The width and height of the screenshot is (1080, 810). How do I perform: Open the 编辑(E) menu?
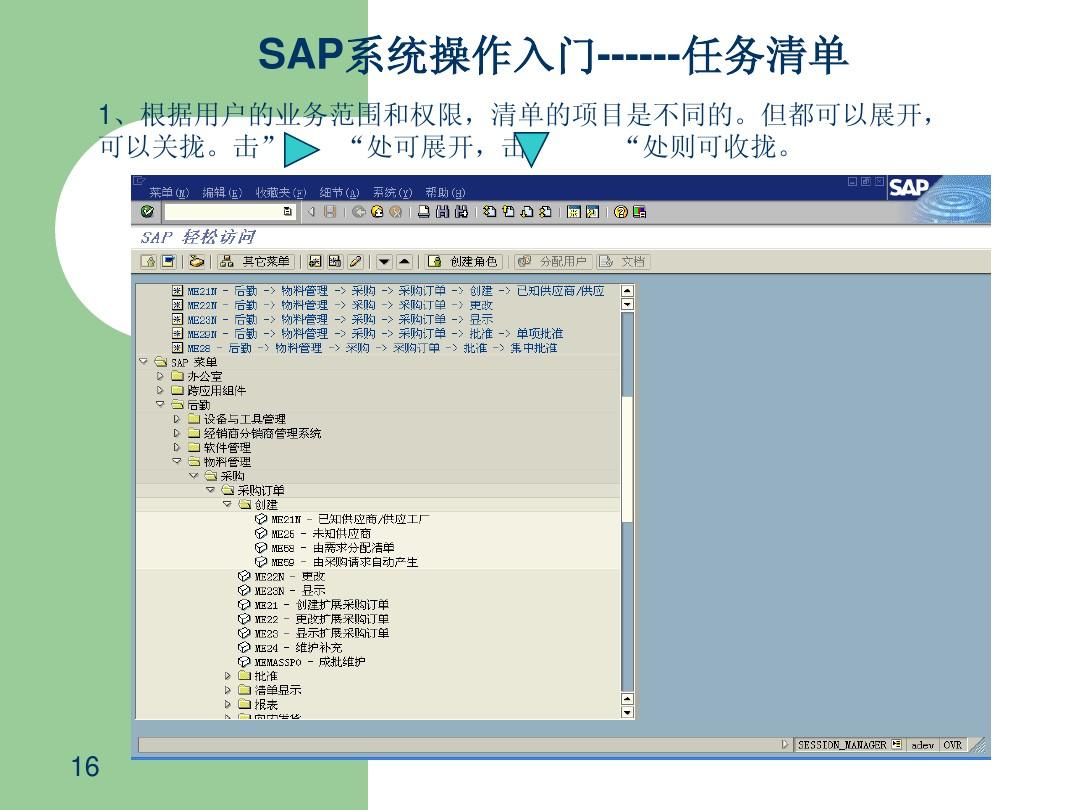point(222,193)
